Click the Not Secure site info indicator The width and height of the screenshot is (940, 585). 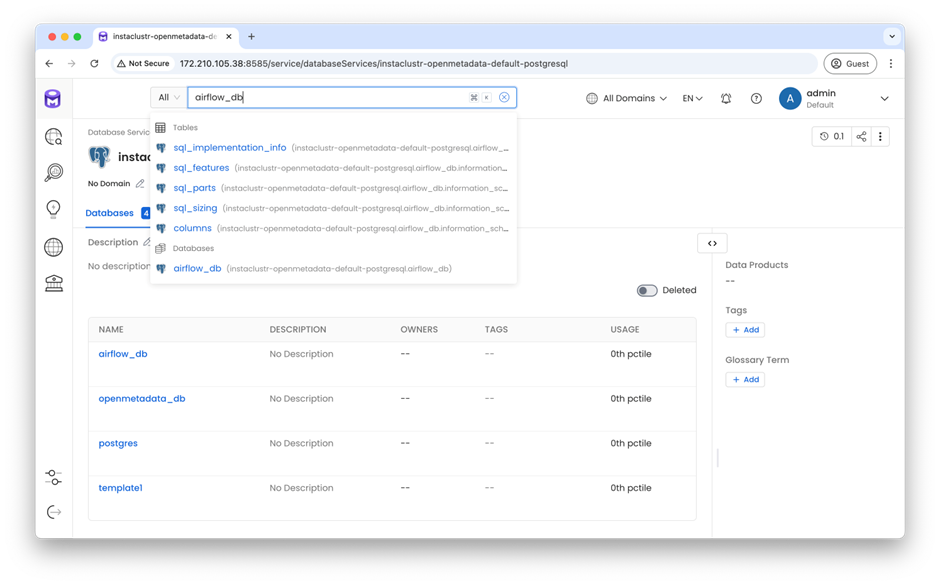pos(143,64)
